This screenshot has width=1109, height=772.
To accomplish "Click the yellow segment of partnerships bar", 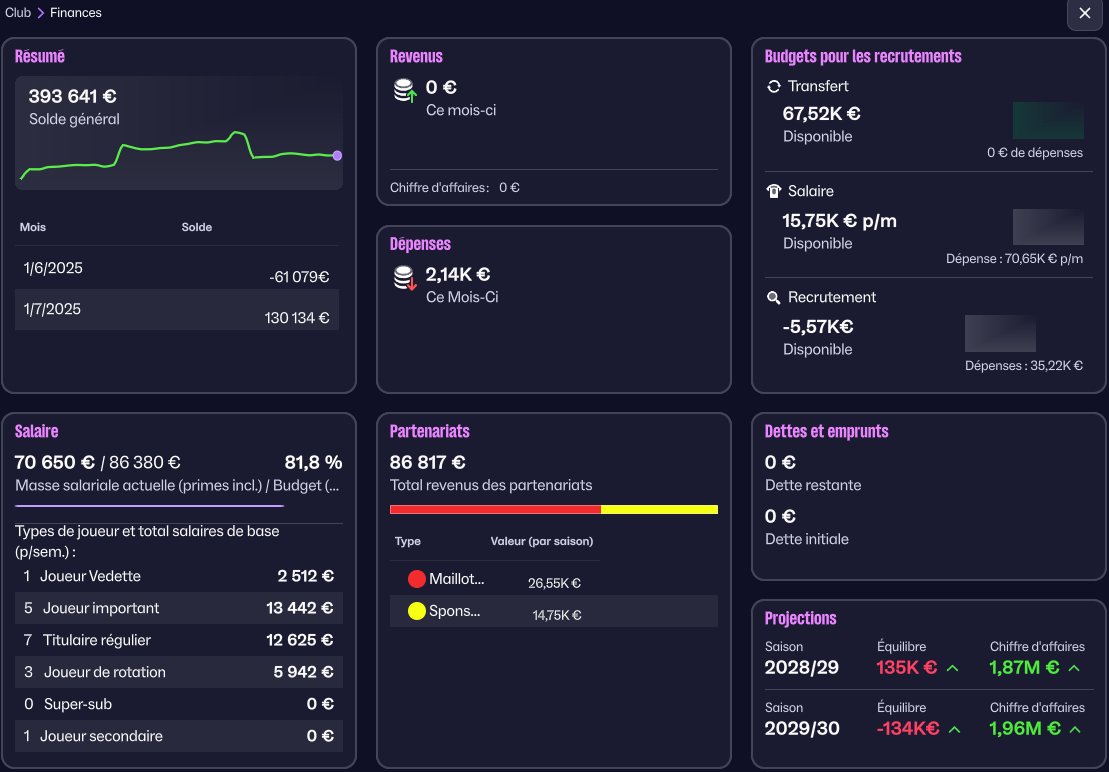I will (659, 510).
